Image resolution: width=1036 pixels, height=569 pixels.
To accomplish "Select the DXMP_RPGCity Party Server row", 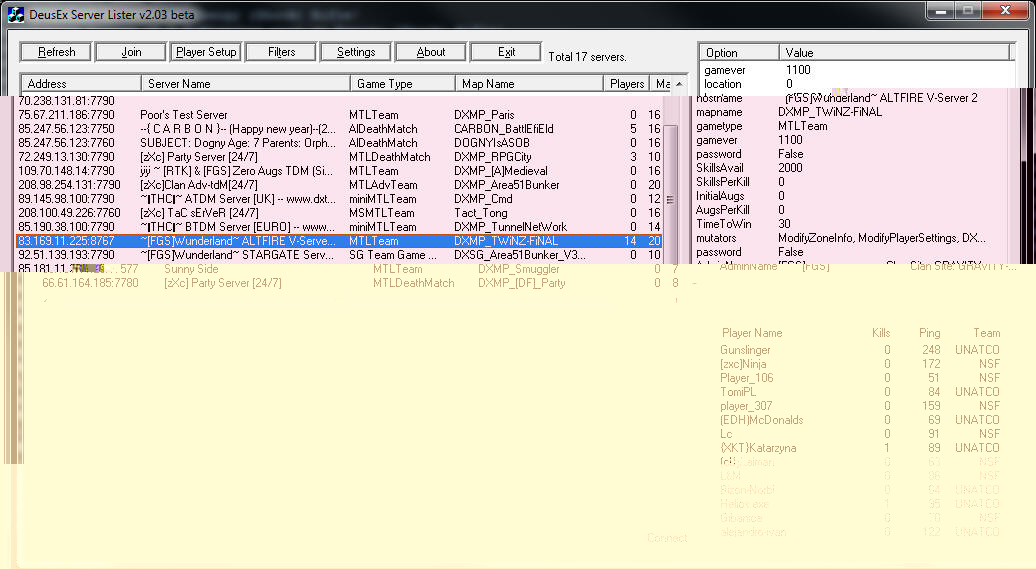I will point(198,157).
